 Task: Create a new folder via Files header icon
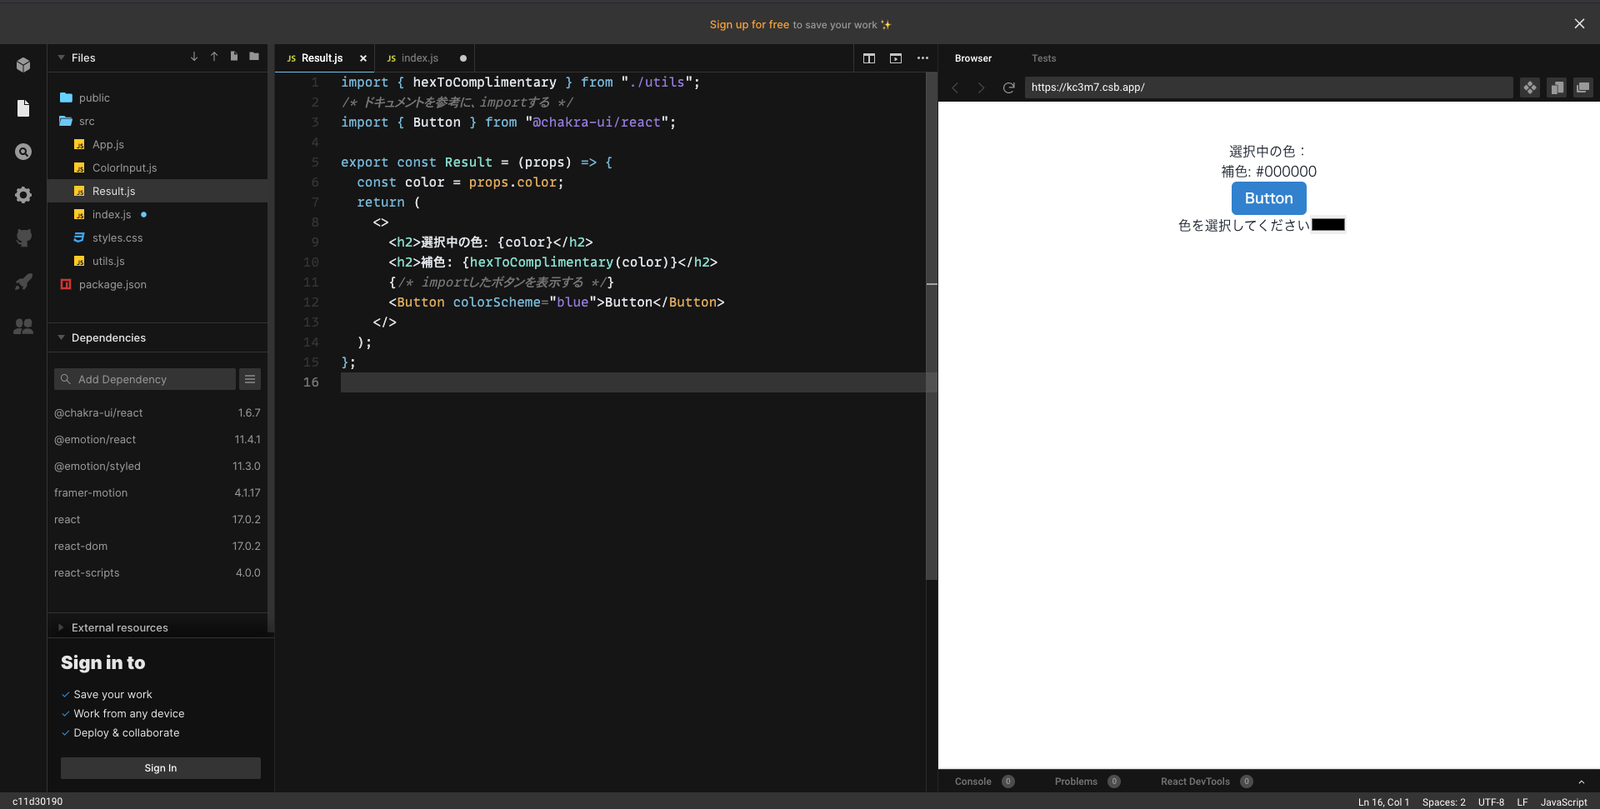pos(254,57)
